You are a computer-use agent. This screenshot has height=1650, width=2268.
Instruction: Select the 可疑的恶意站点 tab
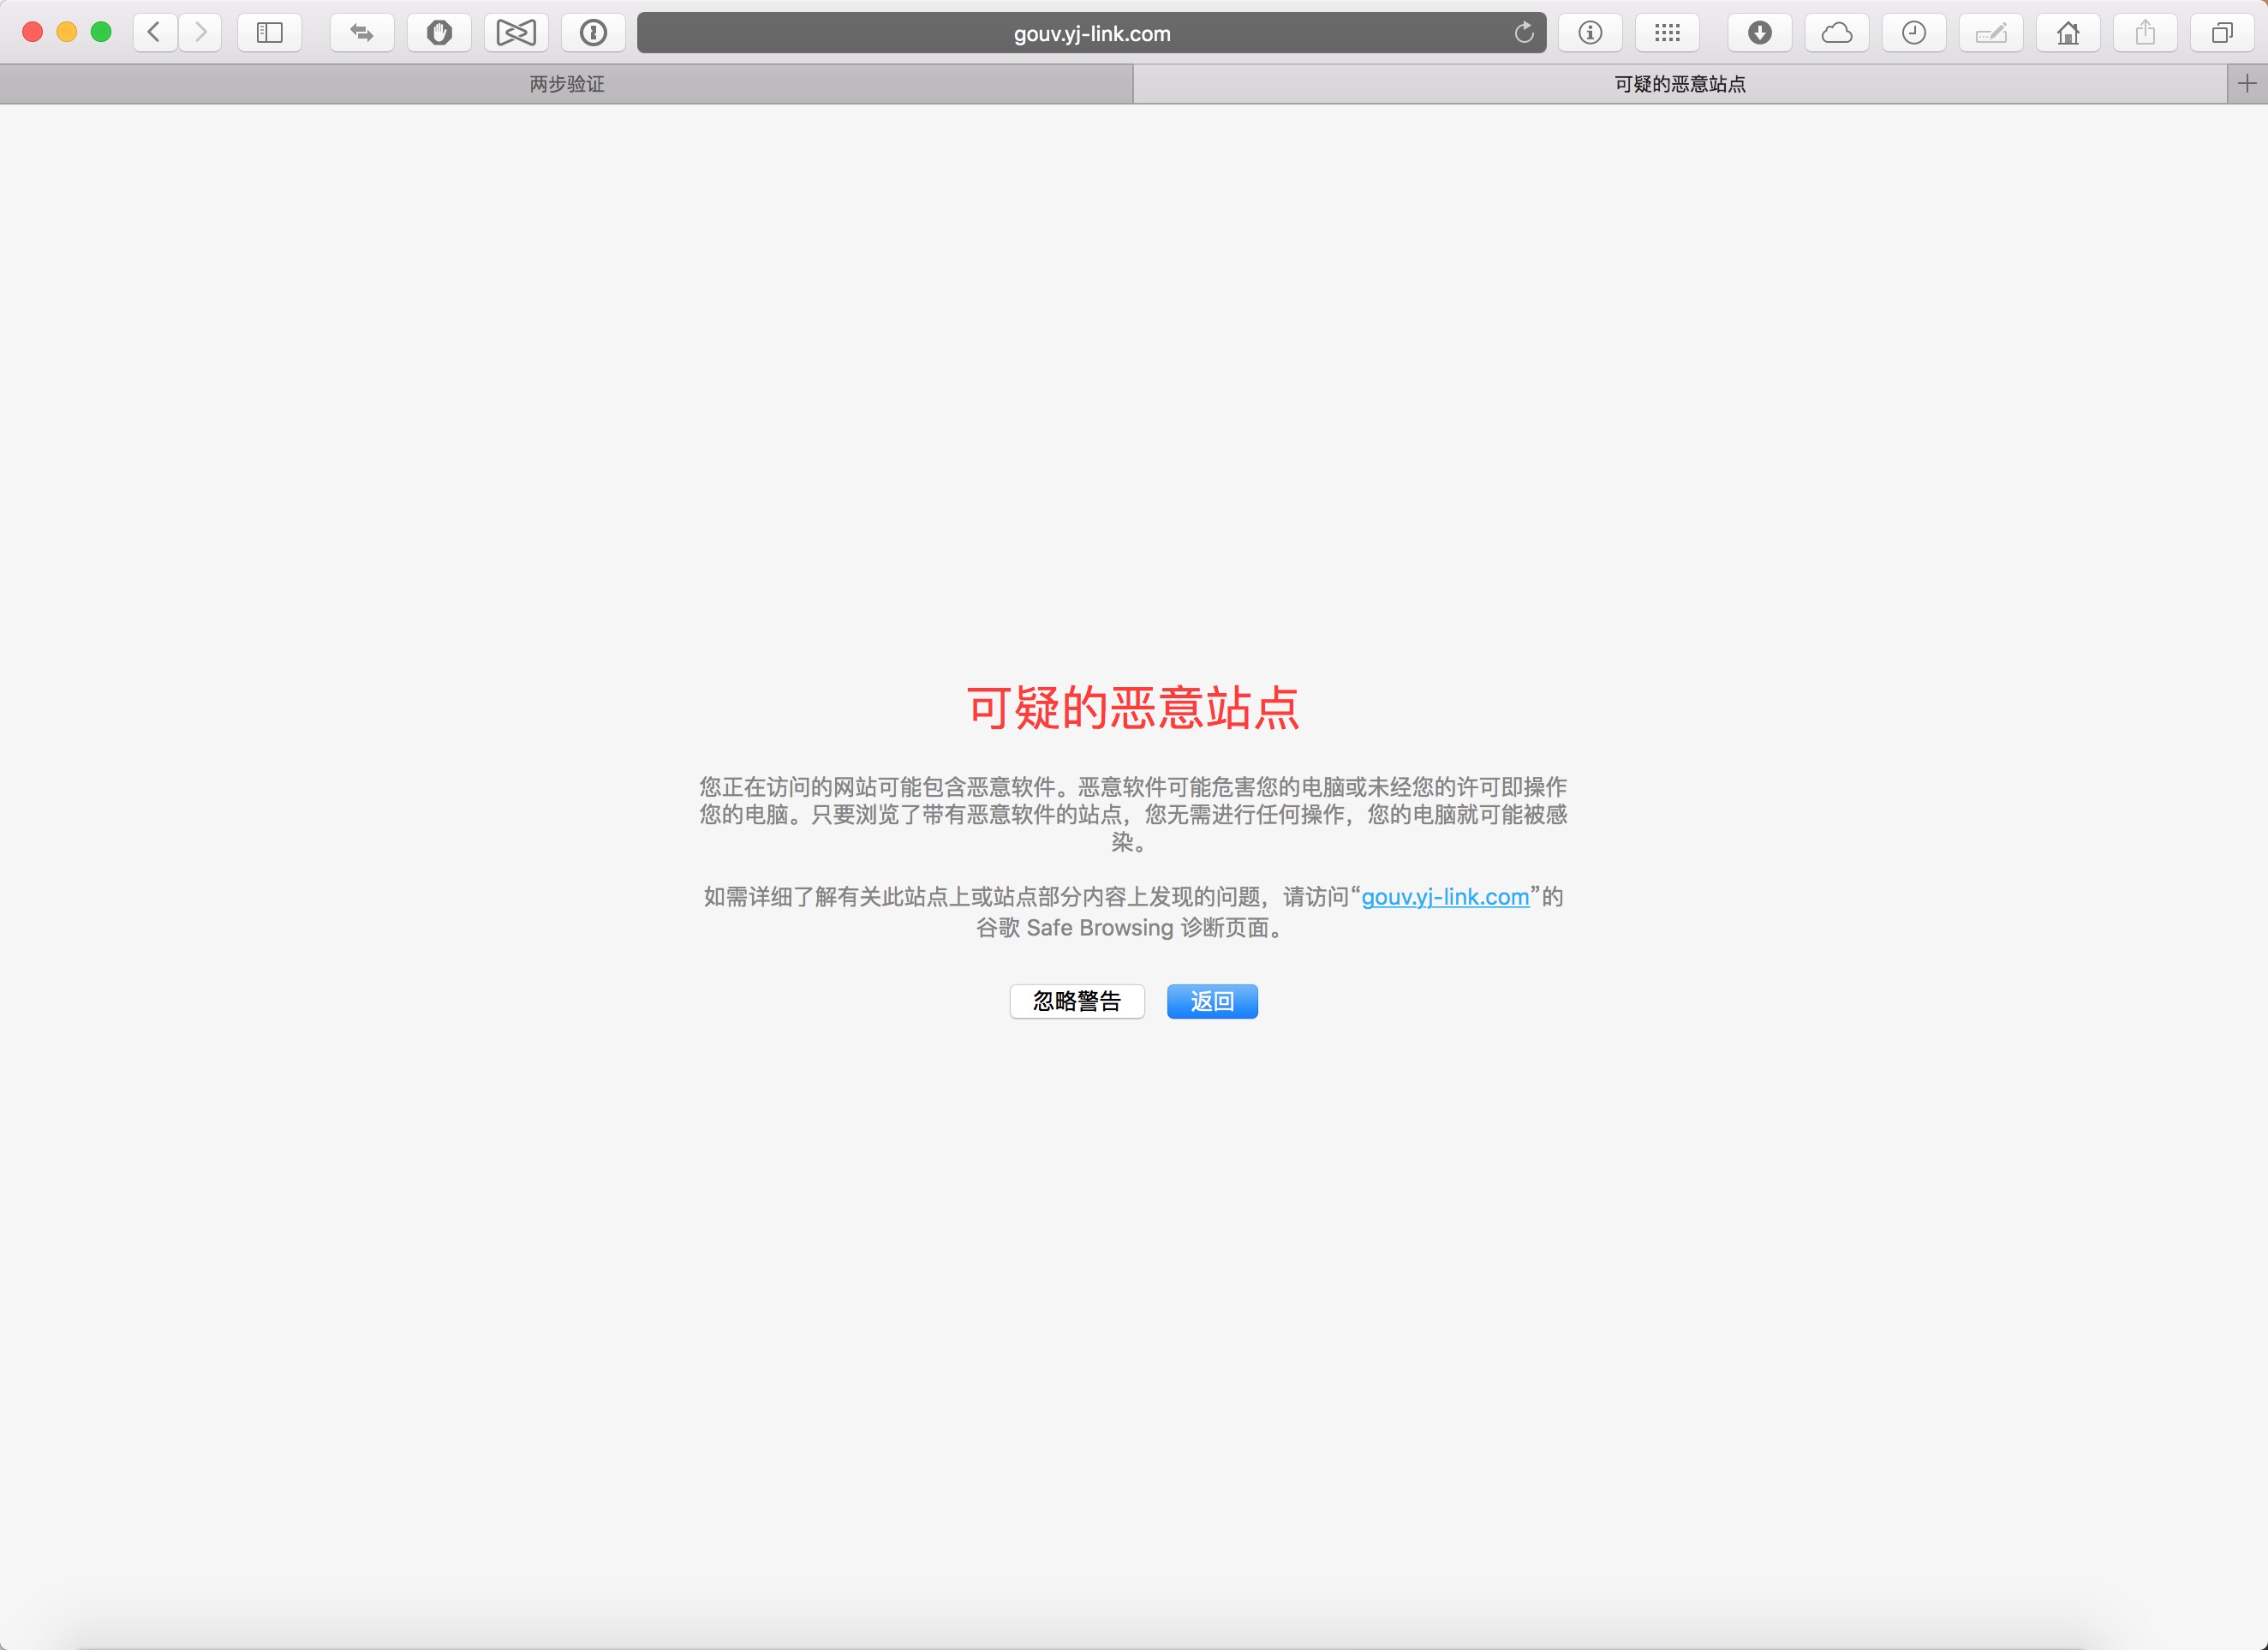point(1679,84)
